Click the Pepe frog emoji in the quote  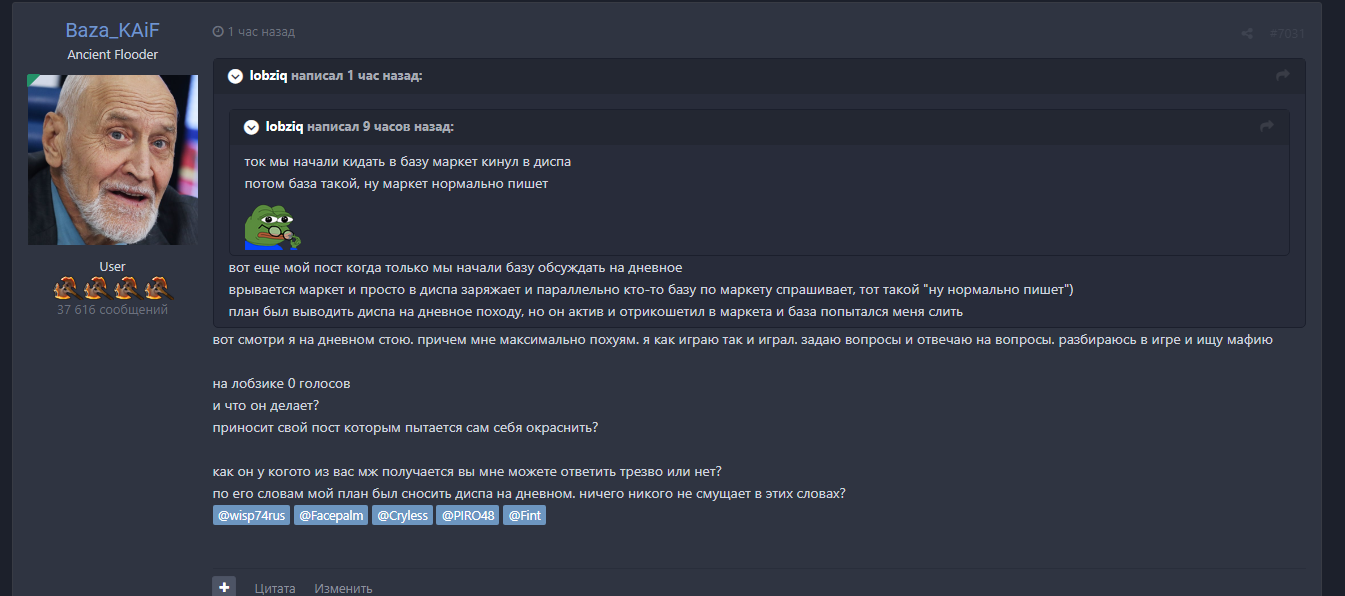[273, 227]
